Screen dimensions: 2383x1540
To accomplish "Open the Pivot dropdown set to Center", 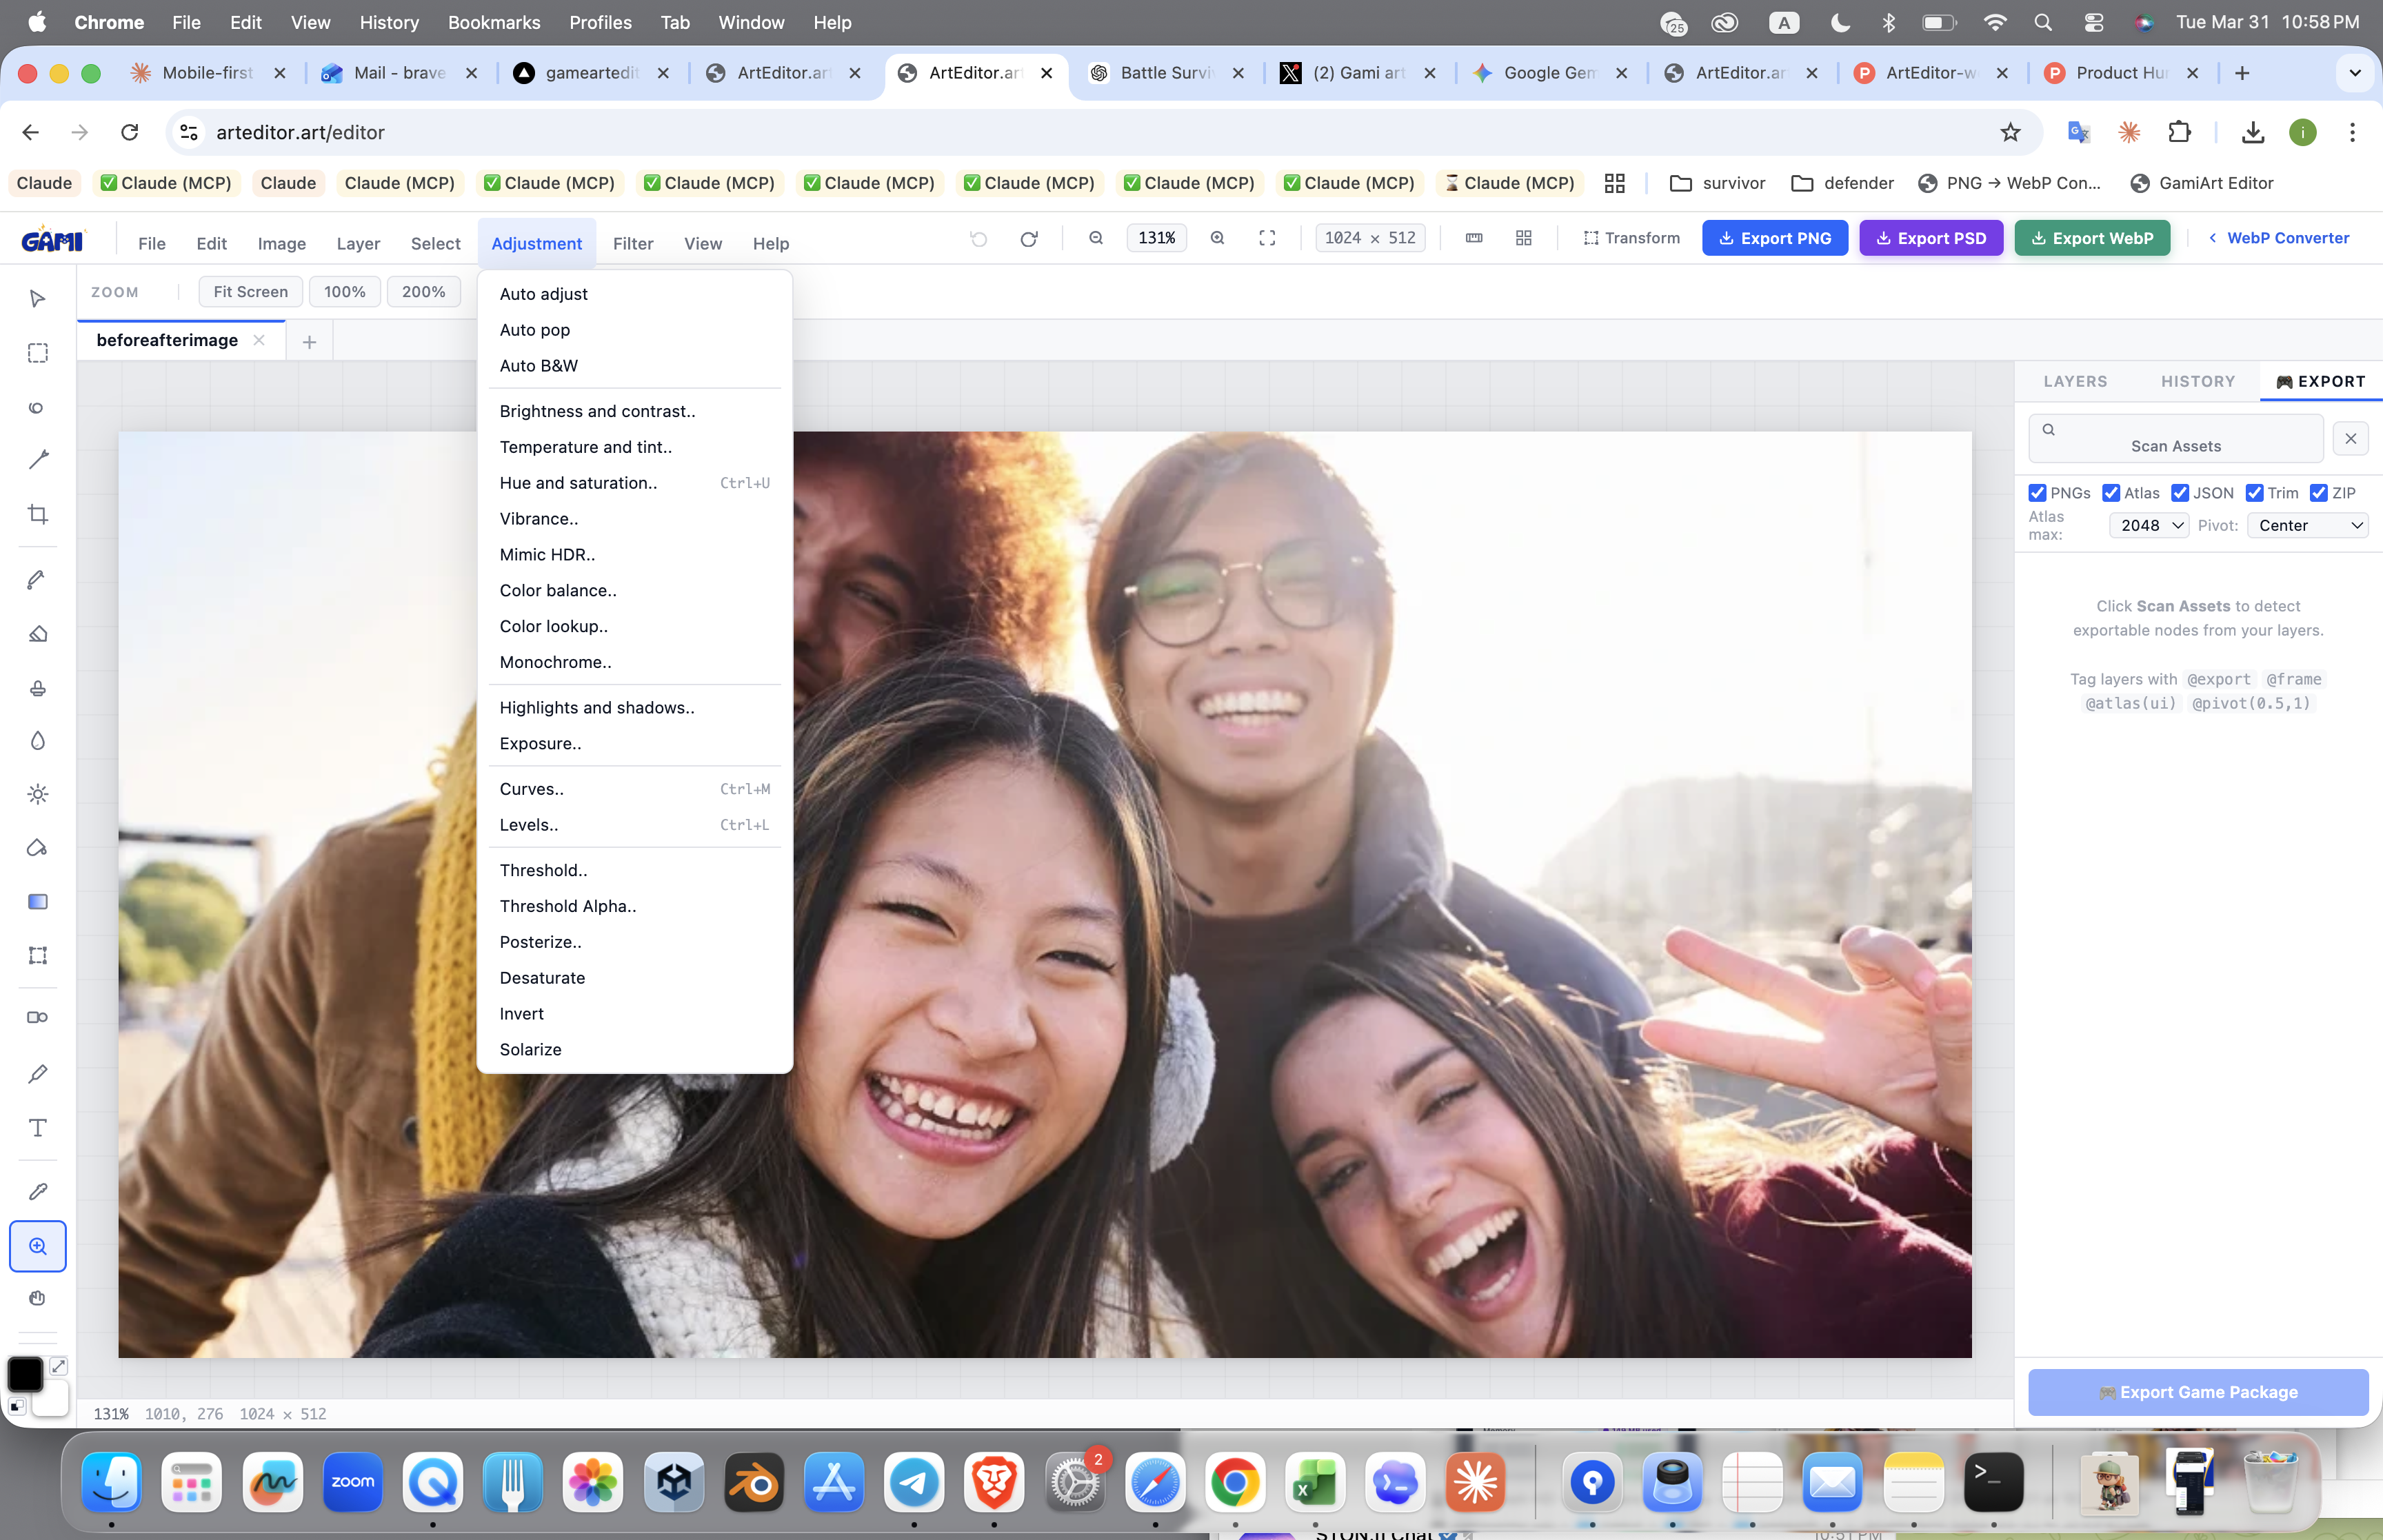I will (2307, 525).
